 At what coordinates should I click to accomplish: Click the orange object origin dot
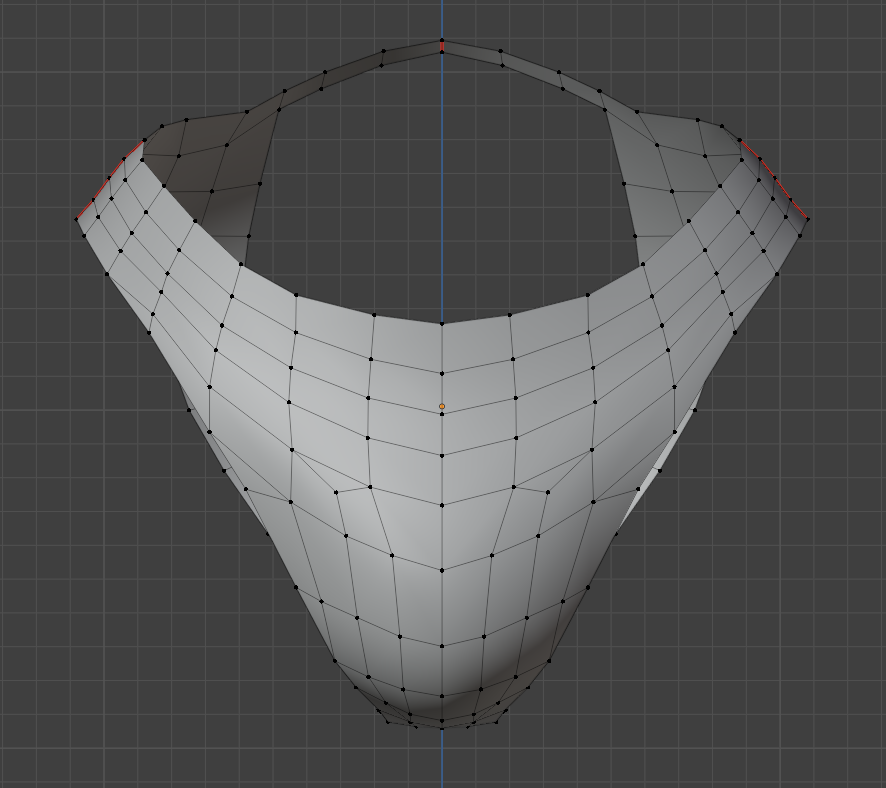(442, 406)
